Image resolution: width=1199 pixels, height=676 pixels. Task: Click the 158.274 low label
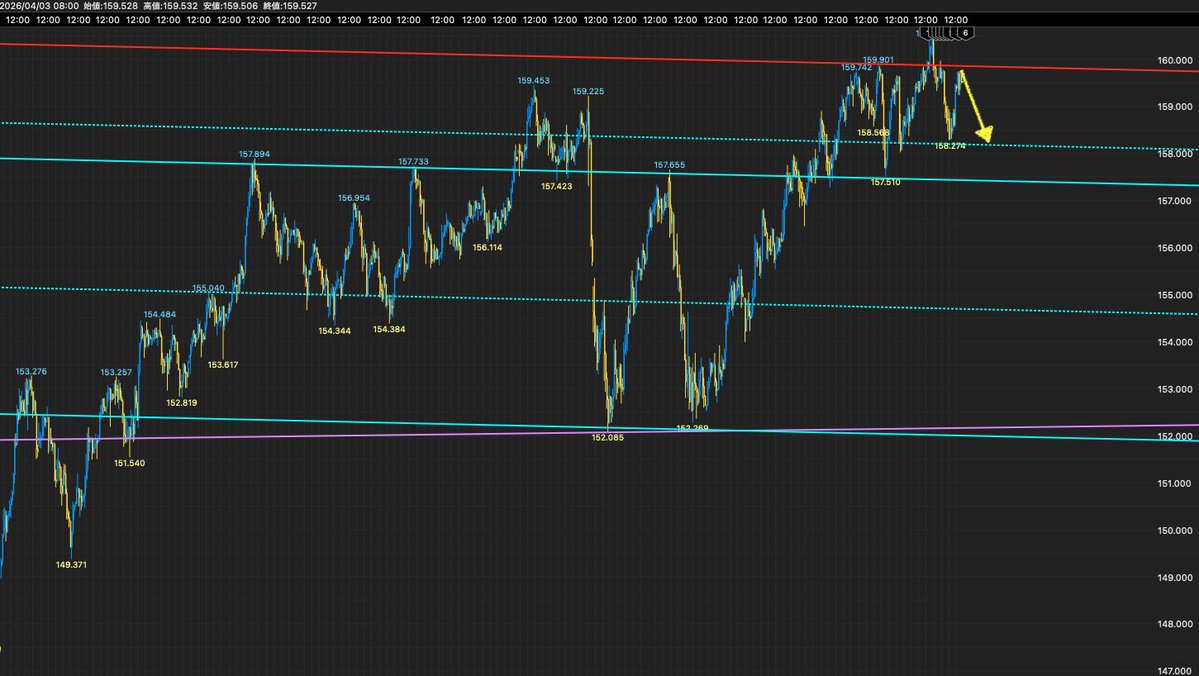pyautogui.click(x=950, y=145)
